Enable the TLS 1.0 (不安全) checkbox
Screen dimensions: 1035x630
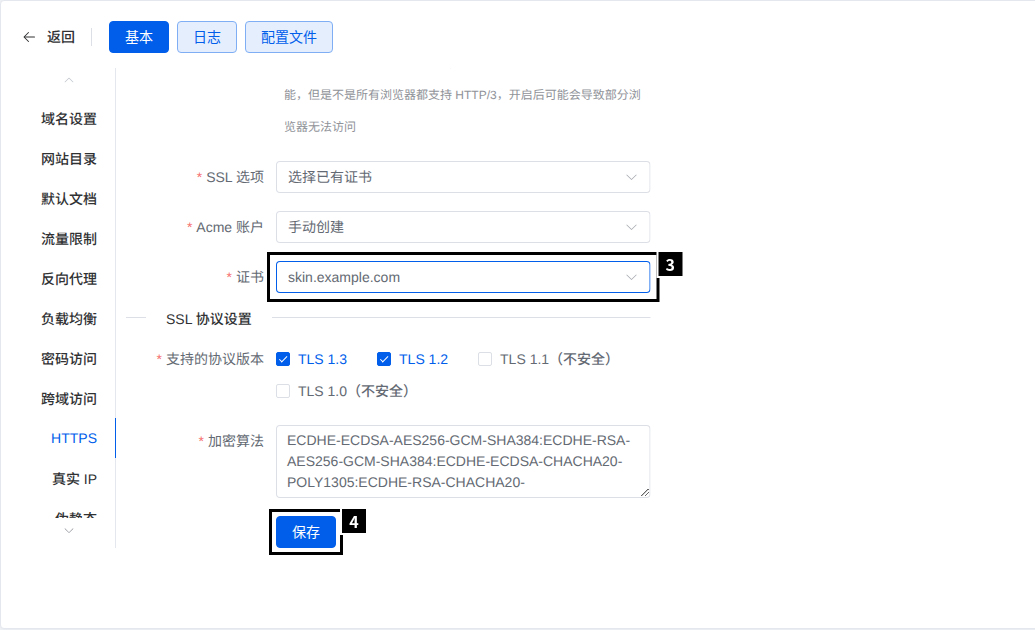point(283,391)
